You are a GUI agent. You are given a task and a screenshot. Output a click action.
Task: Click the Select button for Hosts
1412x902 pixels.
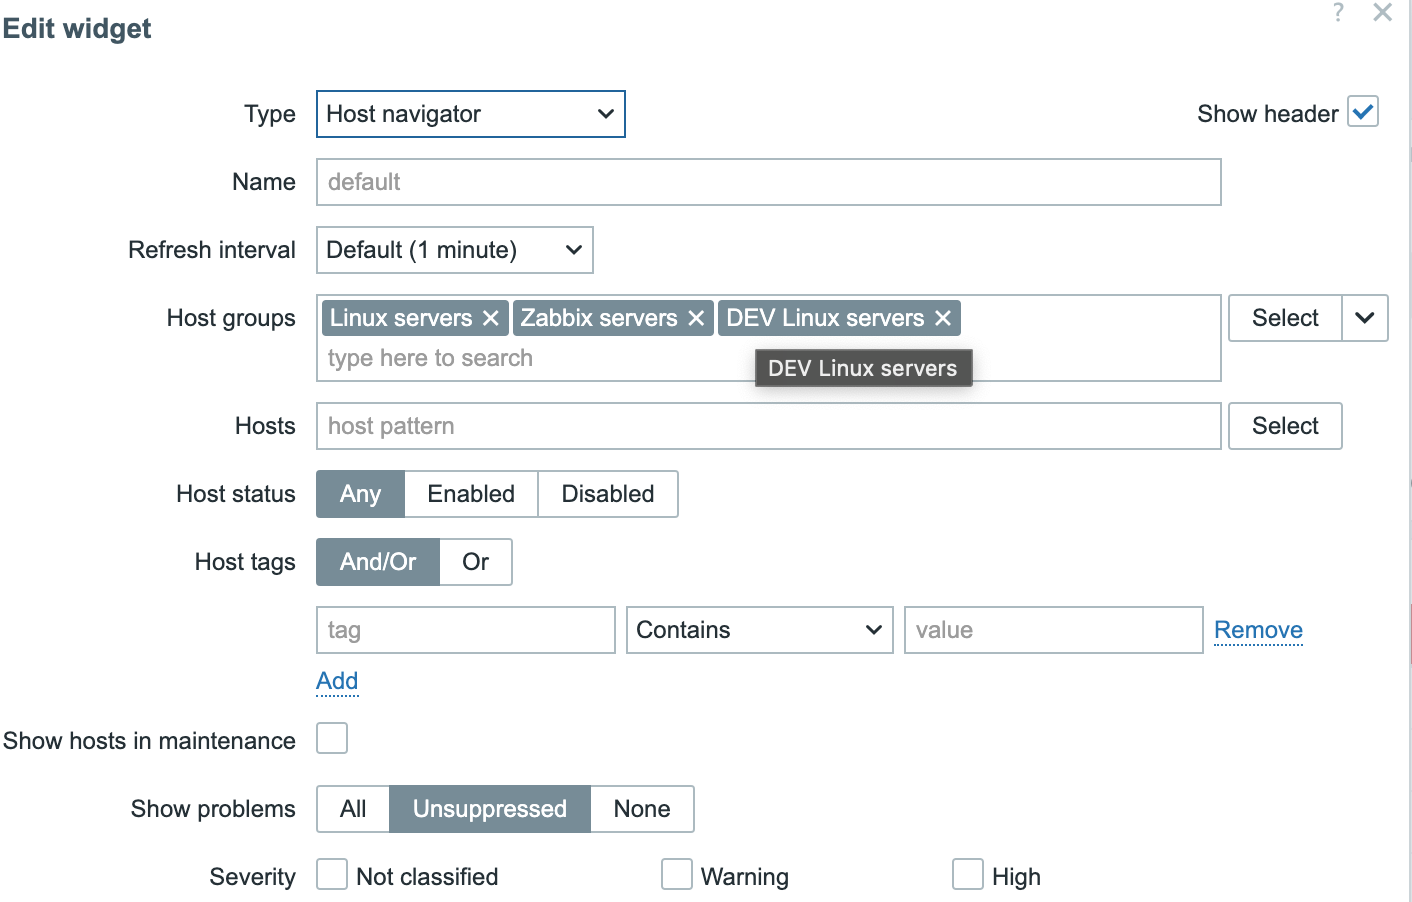point(1284,426)
